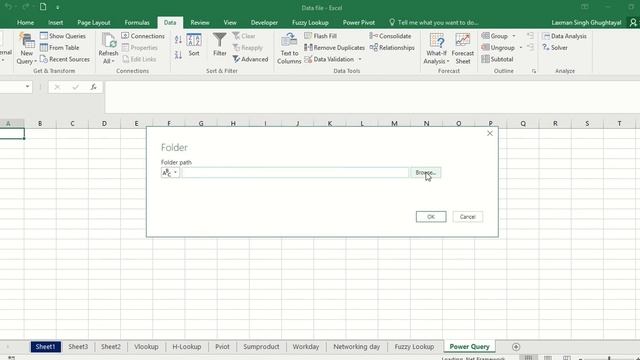
Task: Open the Power Pivot tab
Action: tap(359, 22)
